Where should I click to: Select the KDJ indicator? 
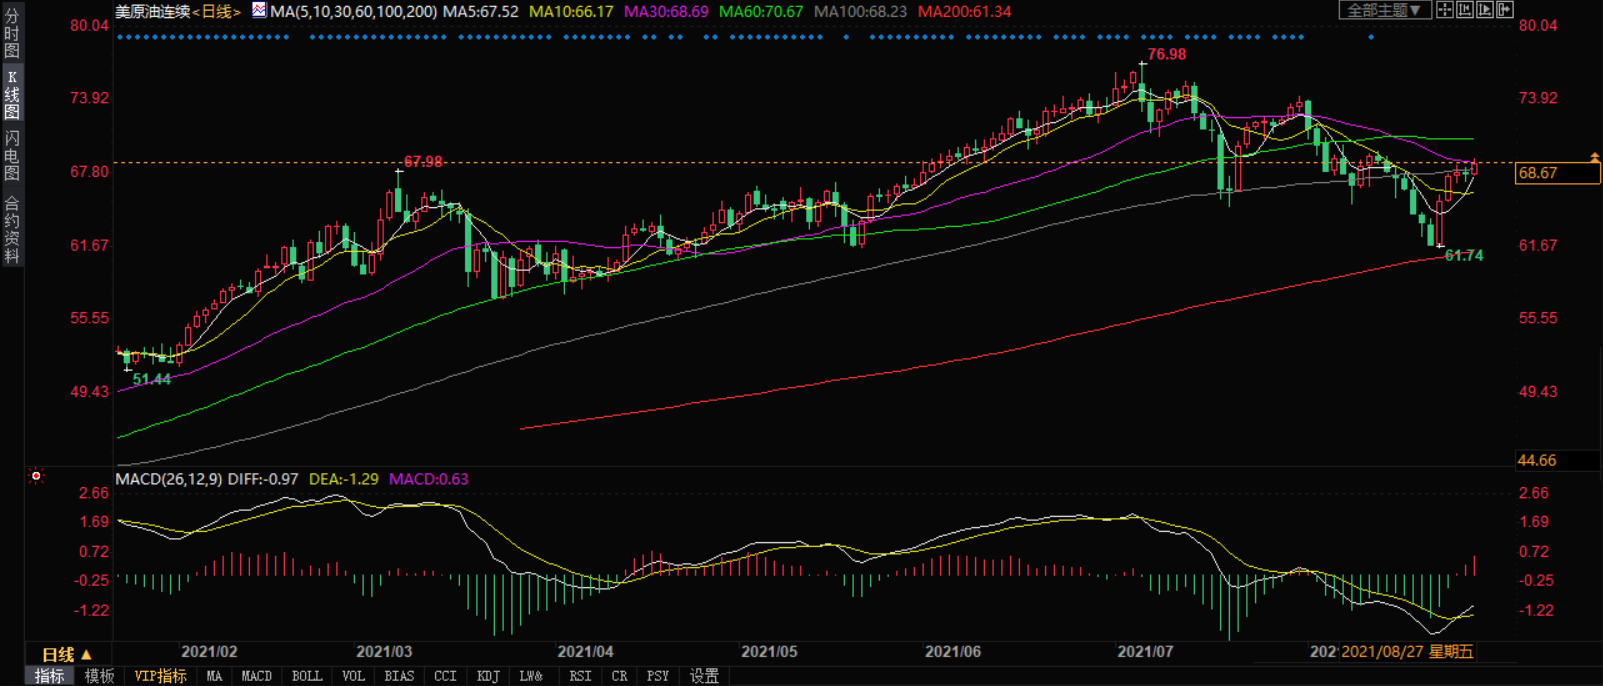click(487, 676)
